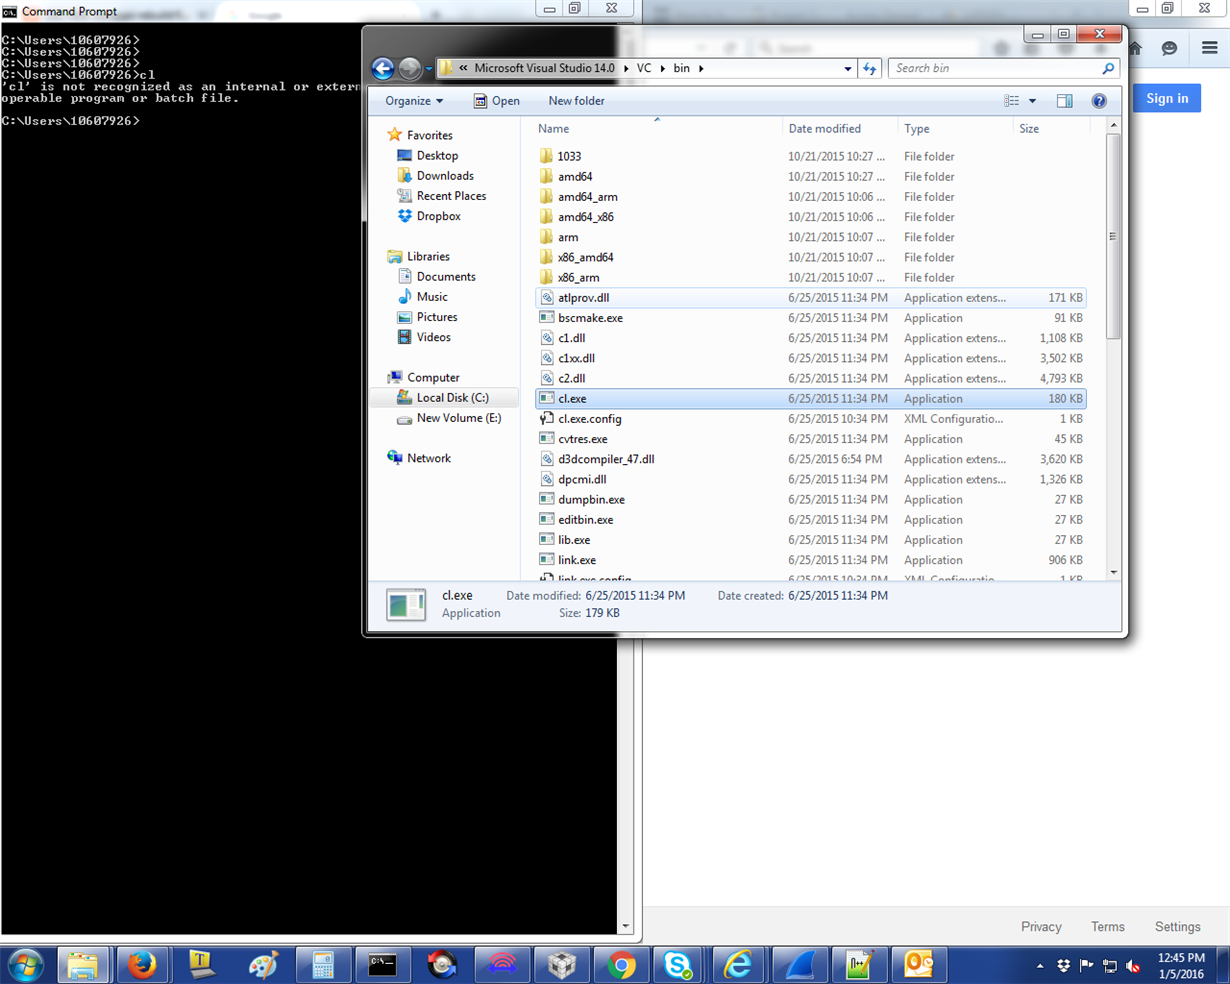Screen dimensions: 1230x984
Task: Click the cl.exe thumbnail in details pane
Action: click(406, 604)
